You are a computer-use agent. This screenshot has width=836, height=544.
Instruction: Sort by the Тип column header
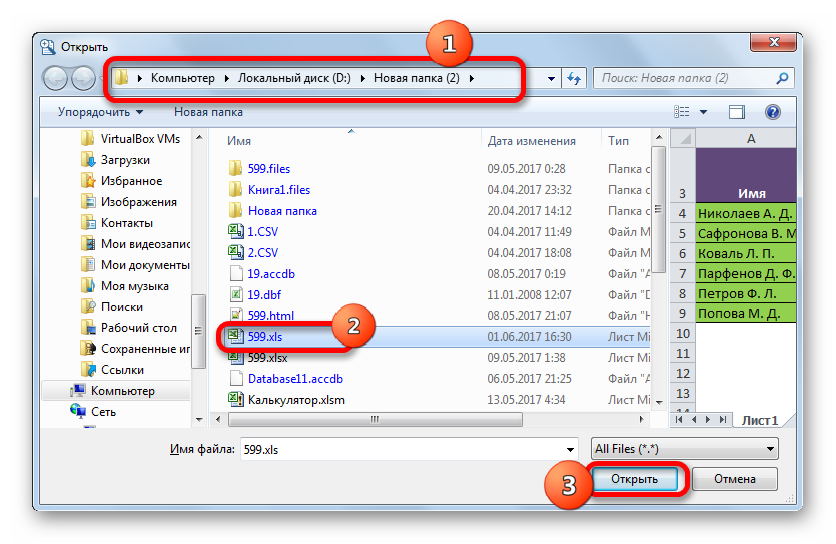618,141
